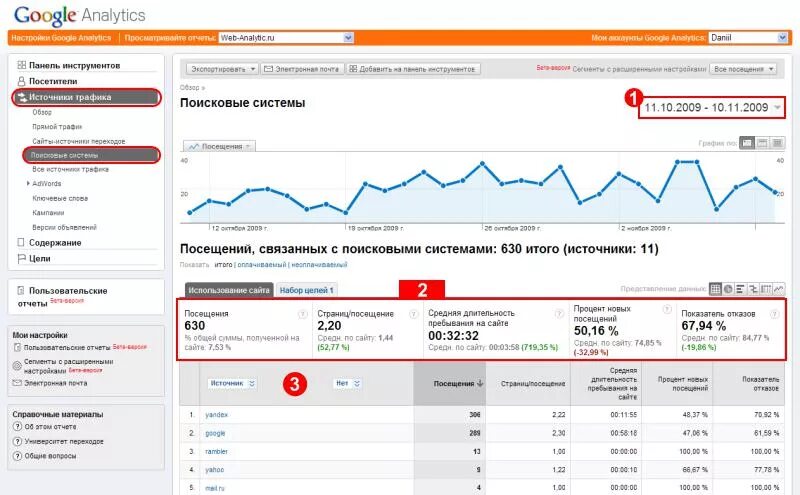This screenshot has width=800, height=495.
Task: Open Содержание menu section
Action: [55, 243]
